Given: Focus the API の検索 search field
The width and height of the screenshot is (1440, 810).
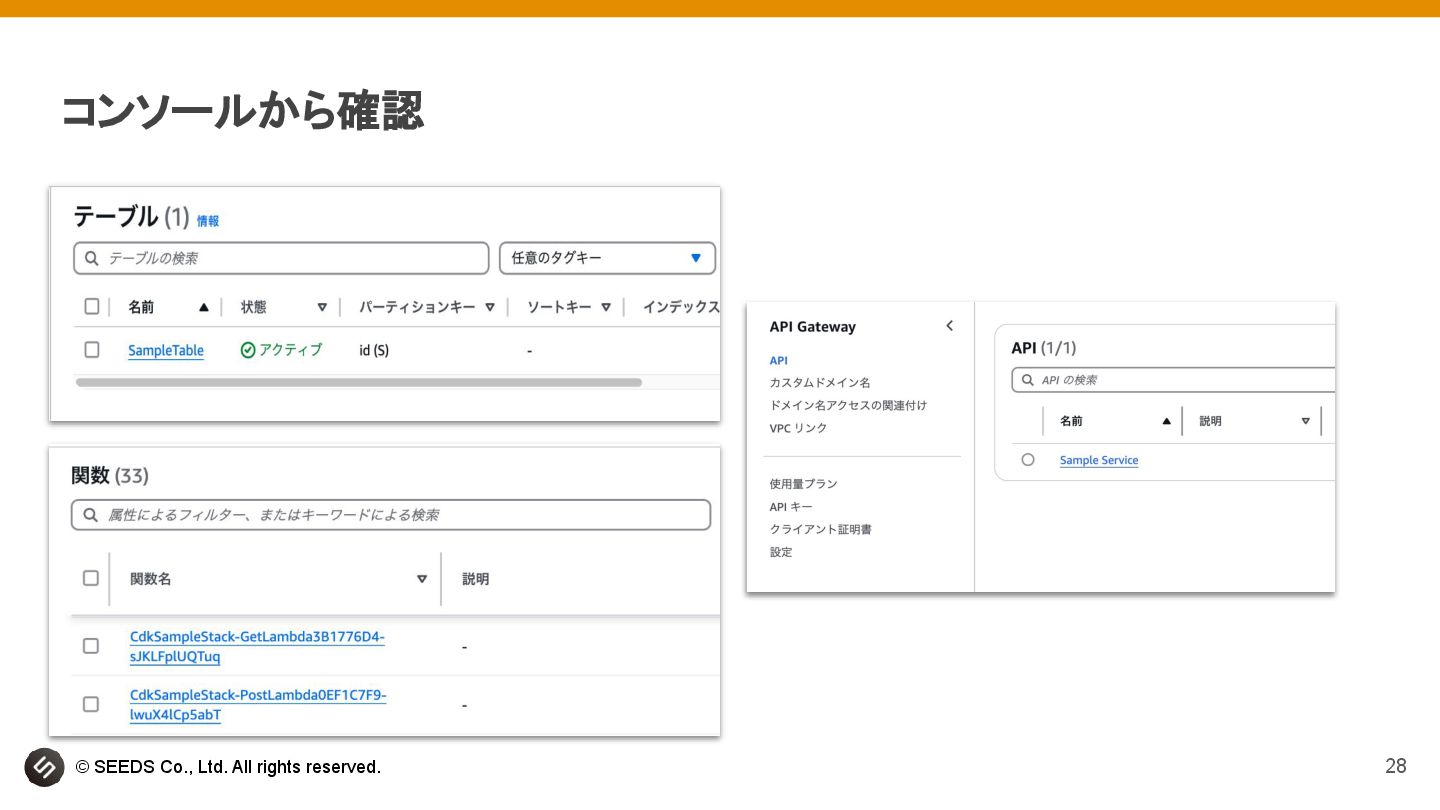Looking at the screenshot, I should point(1174,380).
